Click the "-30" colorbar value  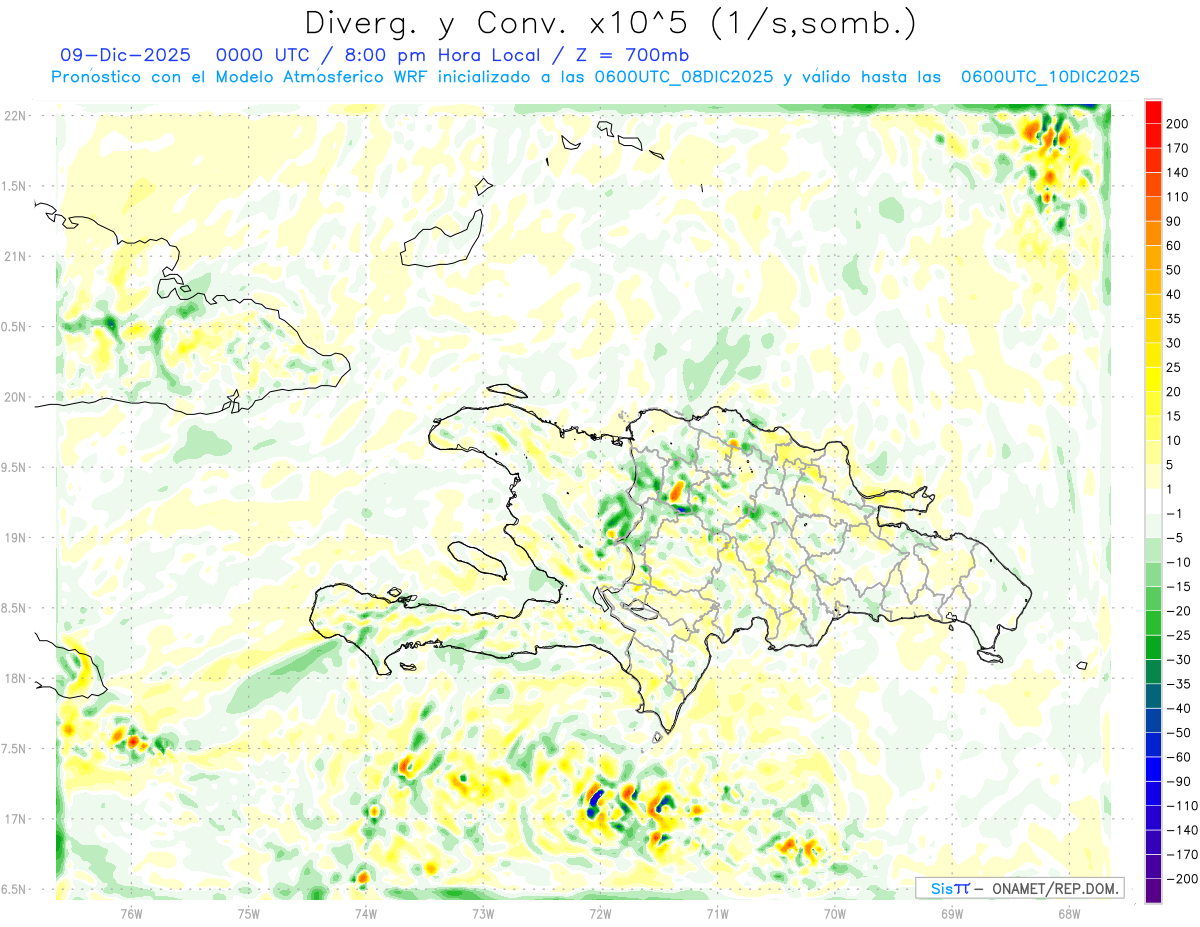point(1179,660)
